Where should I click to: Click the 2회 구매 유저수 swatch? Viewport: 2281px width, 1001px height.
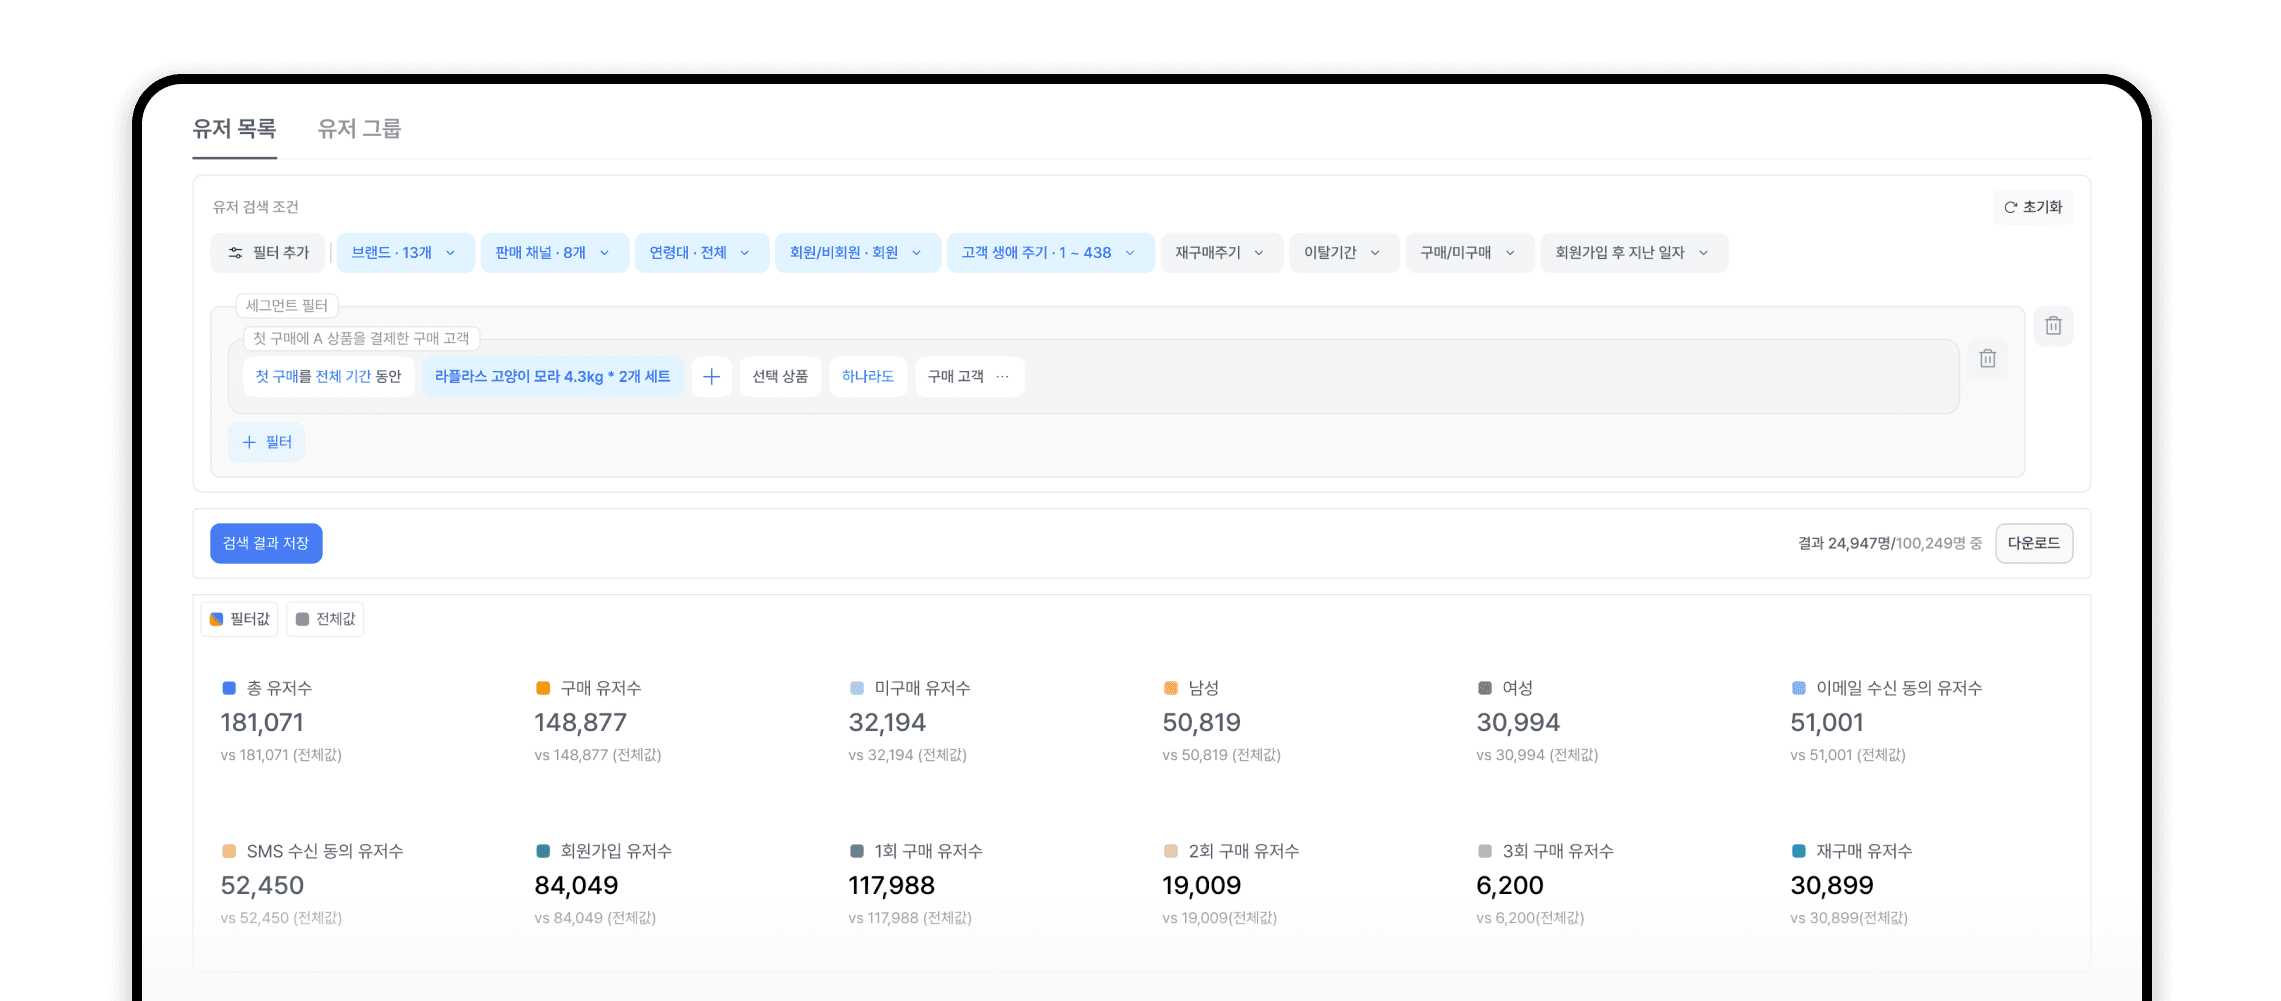[x=1171, y=851]
